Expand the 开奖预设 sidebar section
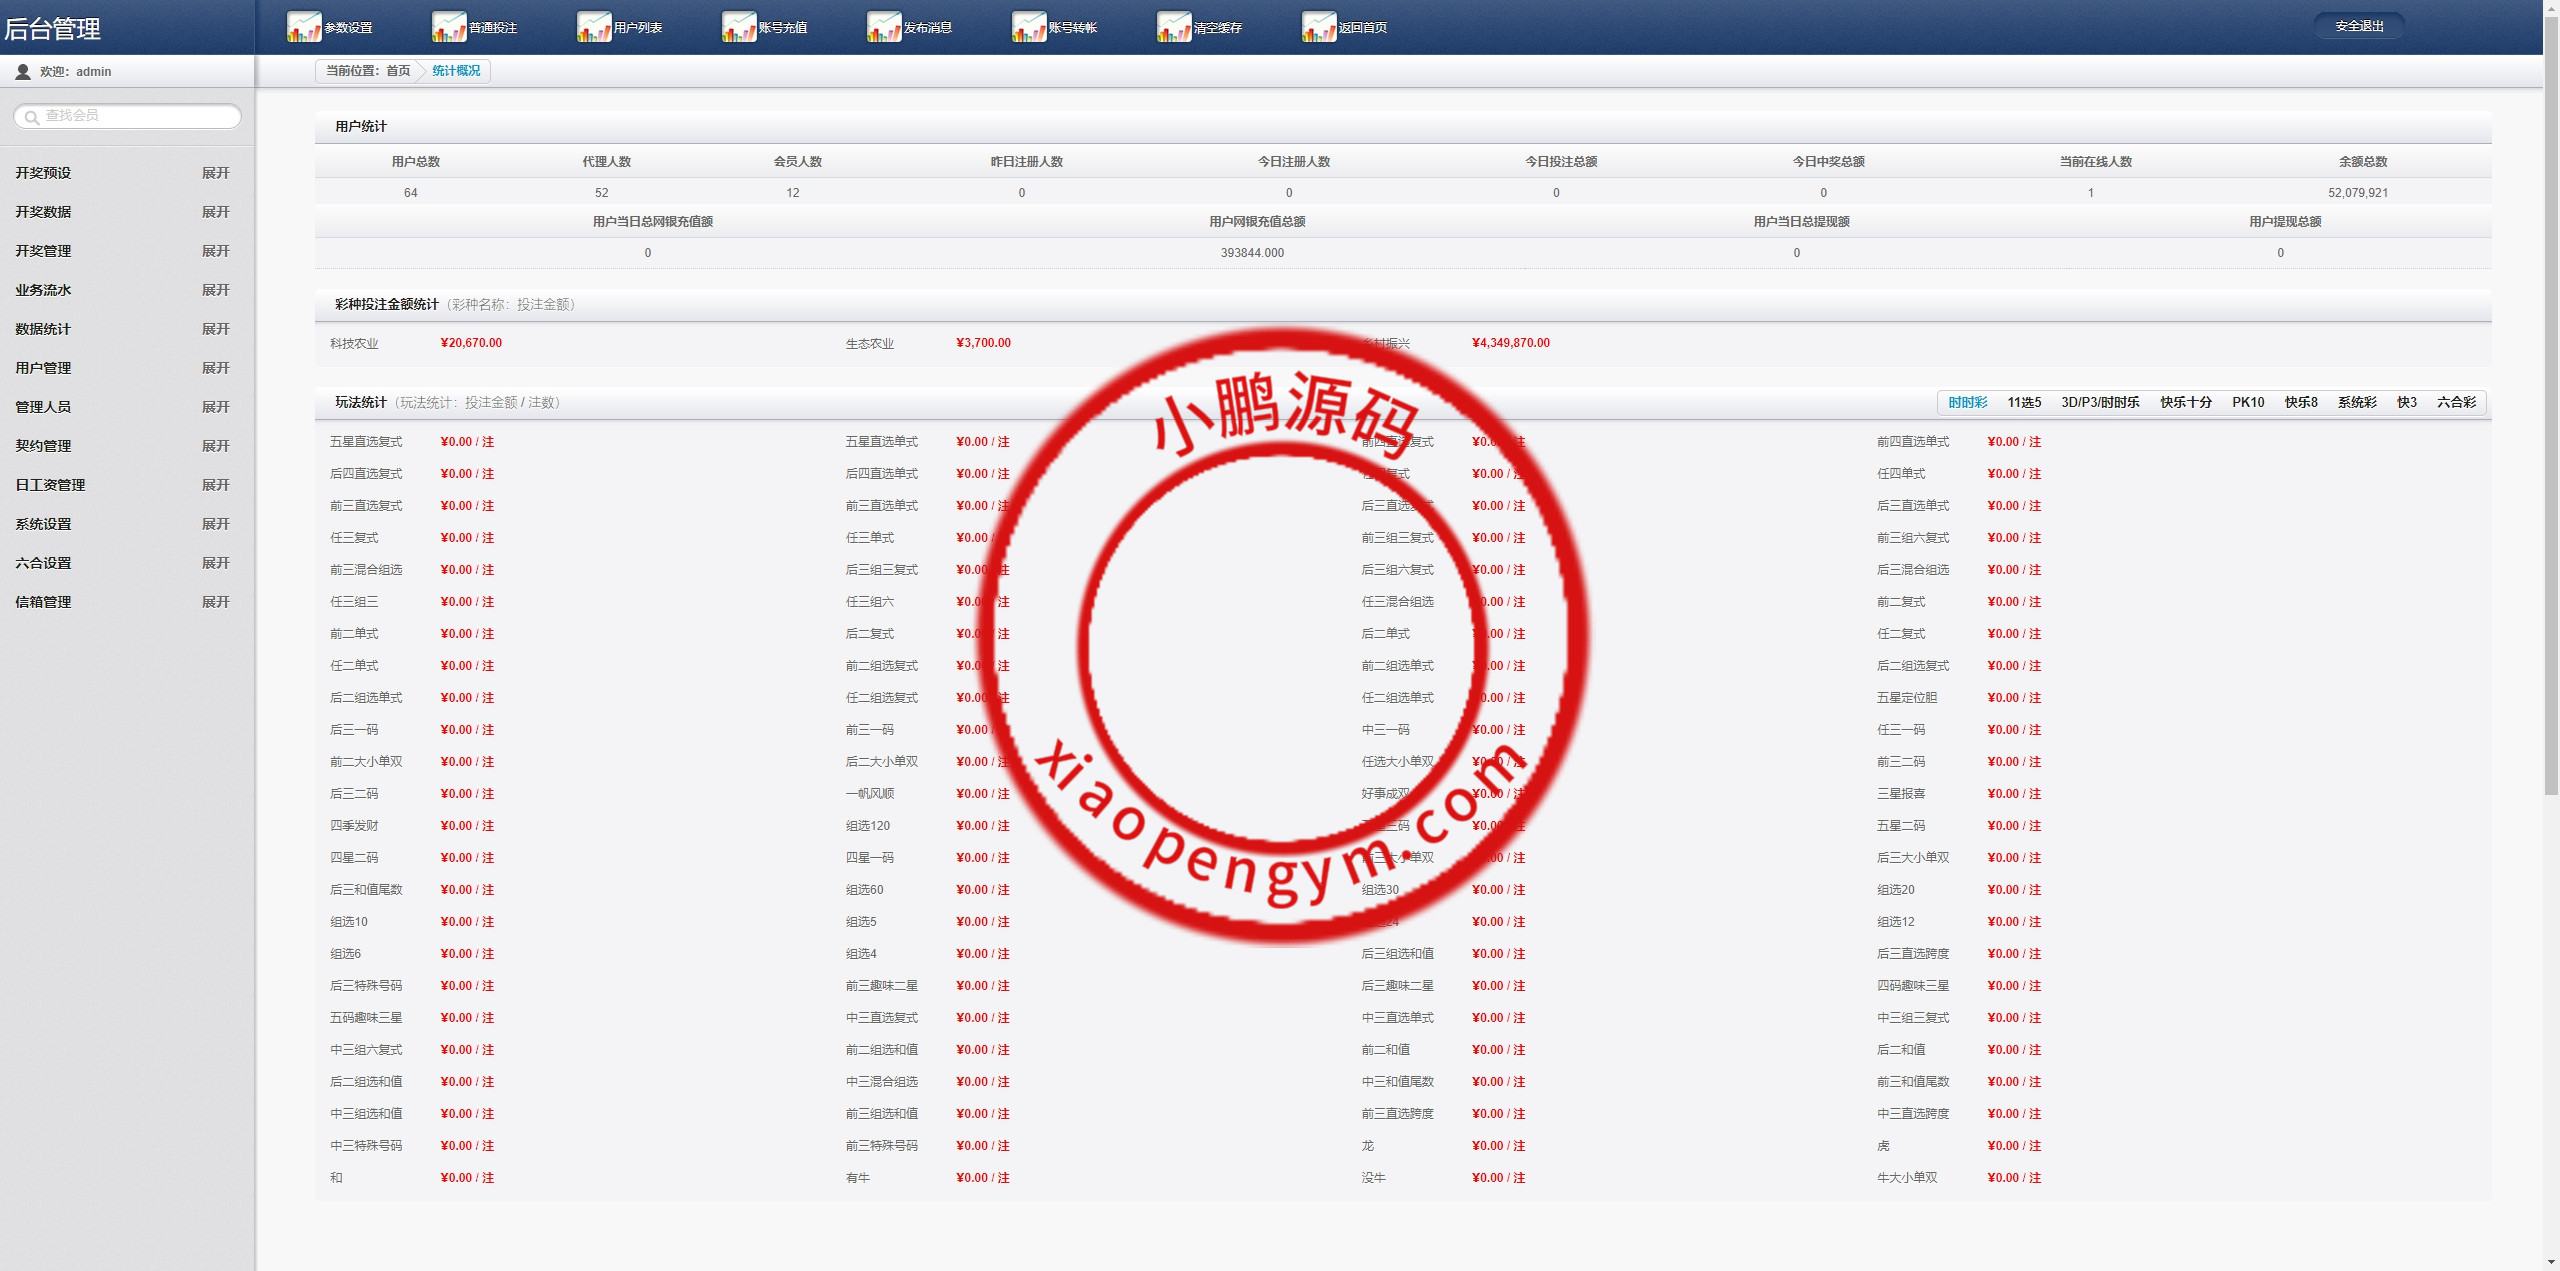 pos(215,173)
